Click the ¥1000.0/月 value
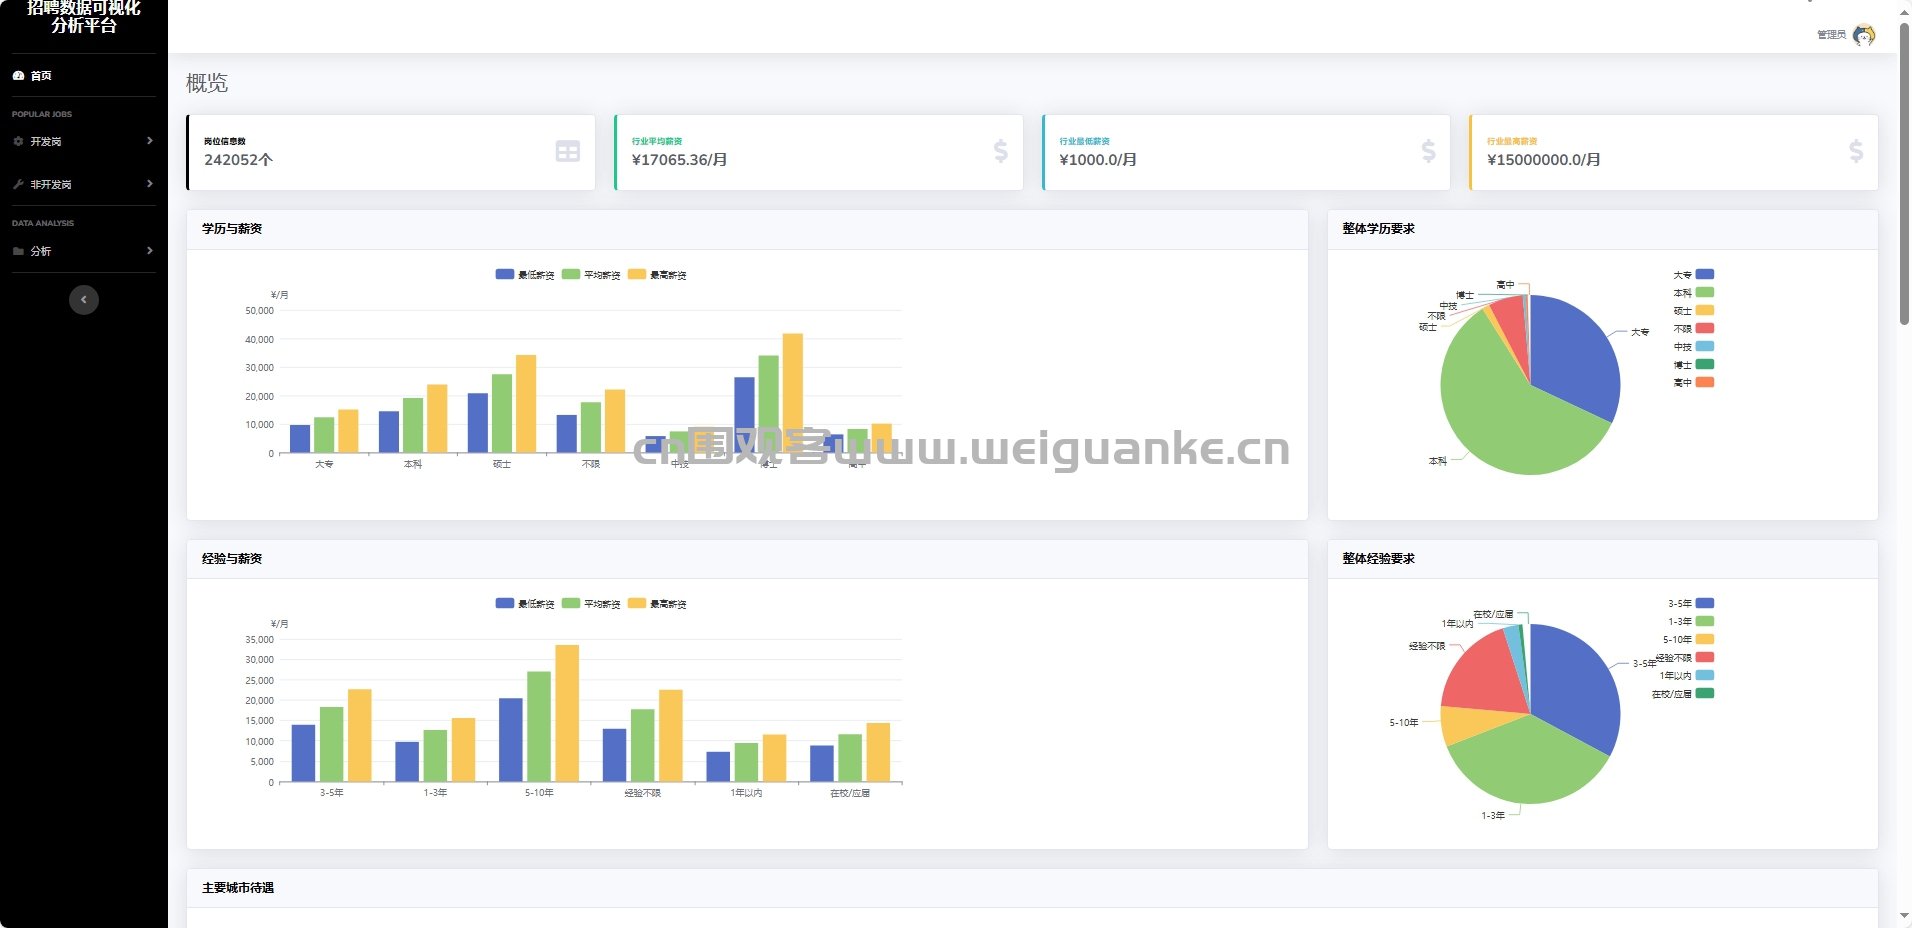Image resolution: width=1912 pixels, height=928 pixels. click(x=1098, y=160)
